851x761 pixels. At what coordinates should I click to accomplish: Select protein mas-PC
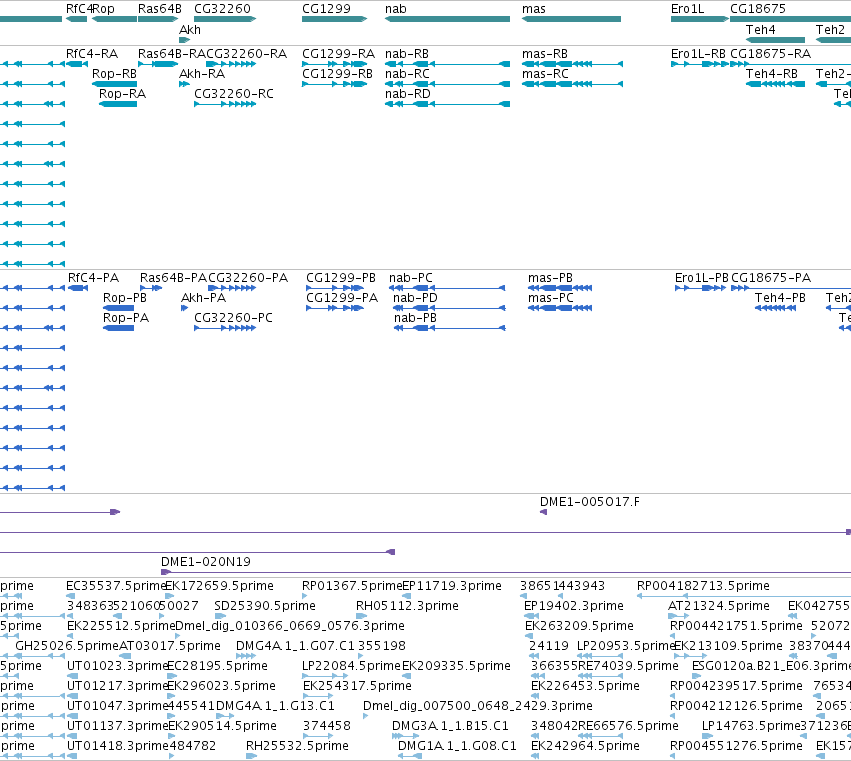coord(551,298)
